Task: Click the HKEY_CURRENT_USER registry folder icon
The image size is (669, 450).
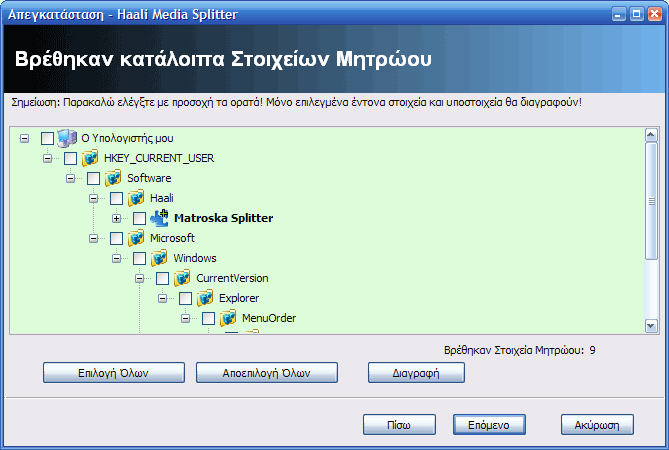Action: (90, 158)
